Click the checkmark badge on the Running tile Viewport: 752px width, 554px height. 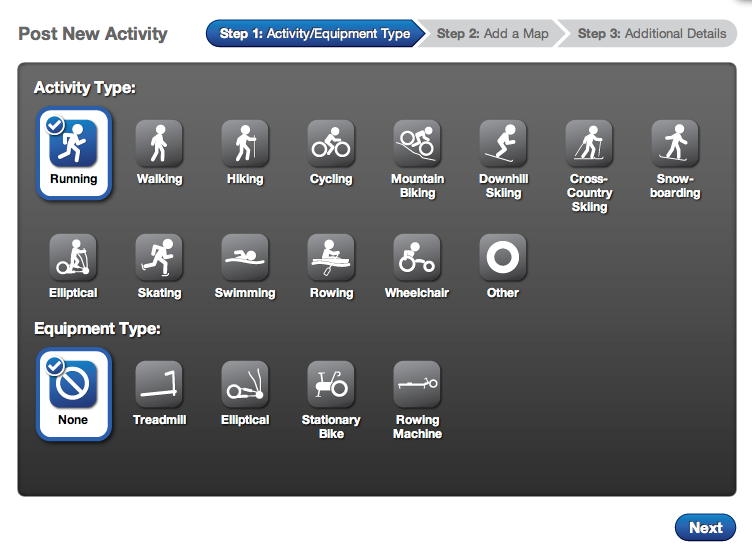tap(55, 125)
